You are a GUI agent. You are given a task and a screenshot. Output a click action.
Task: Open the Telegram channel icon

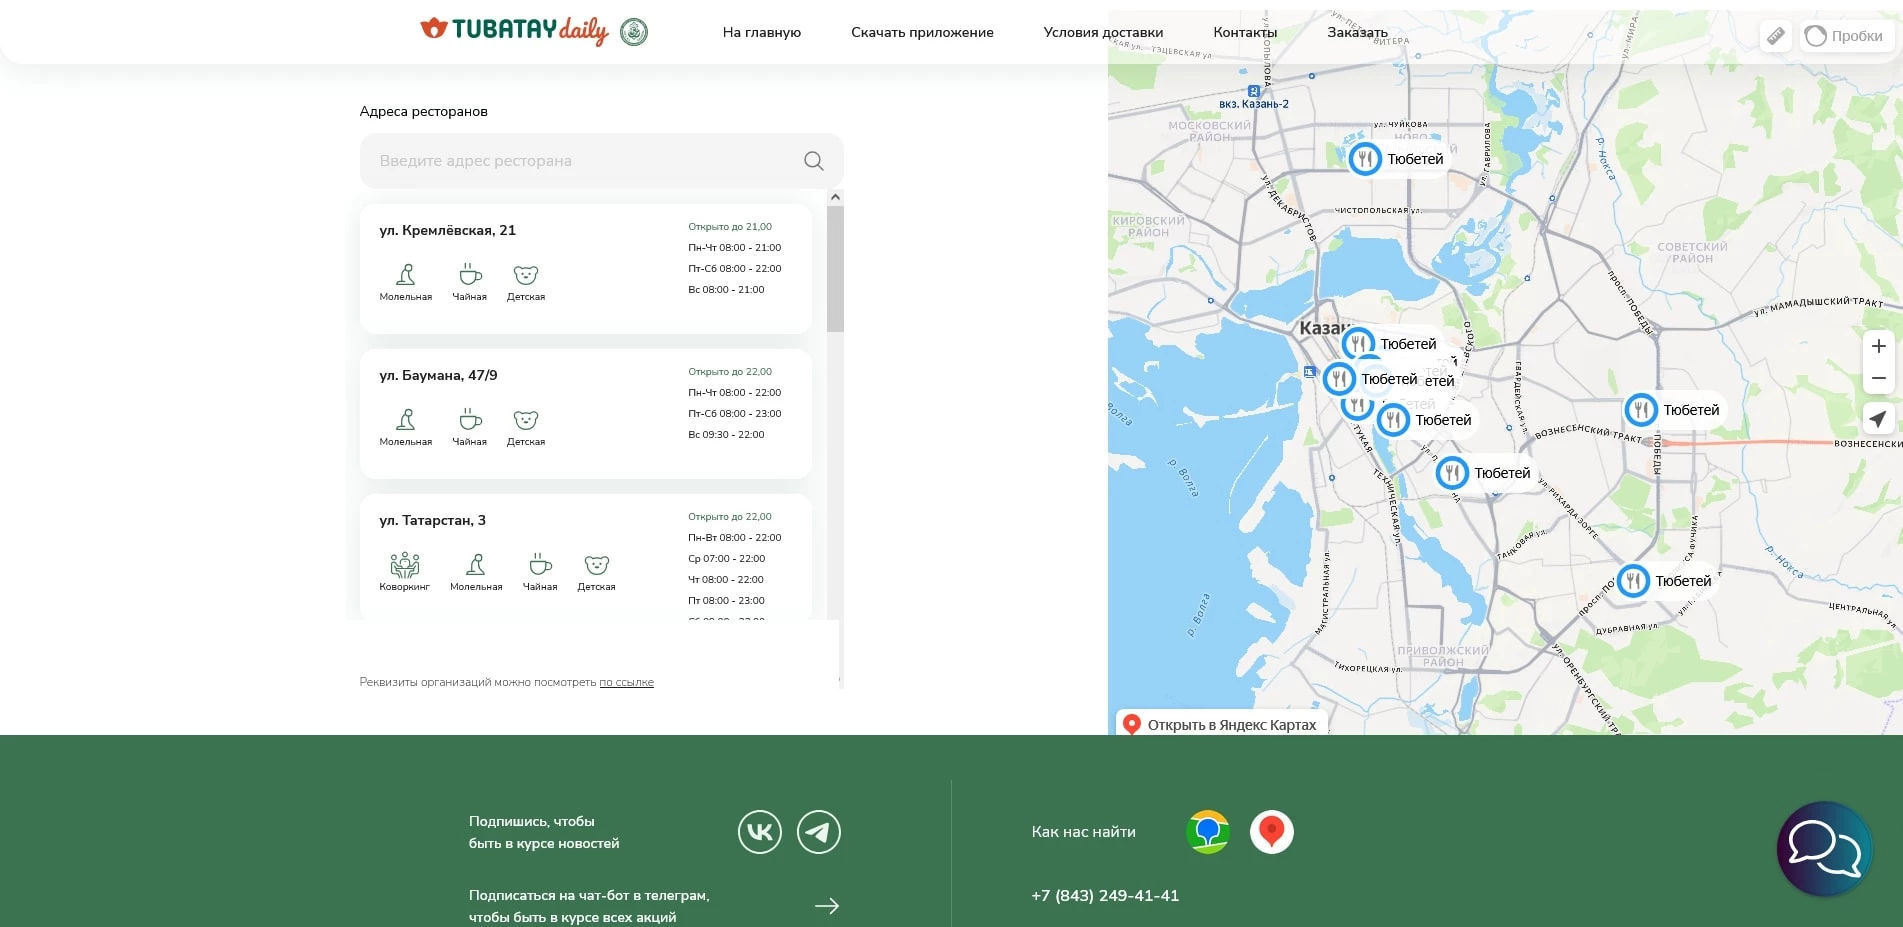click(818, 832)
